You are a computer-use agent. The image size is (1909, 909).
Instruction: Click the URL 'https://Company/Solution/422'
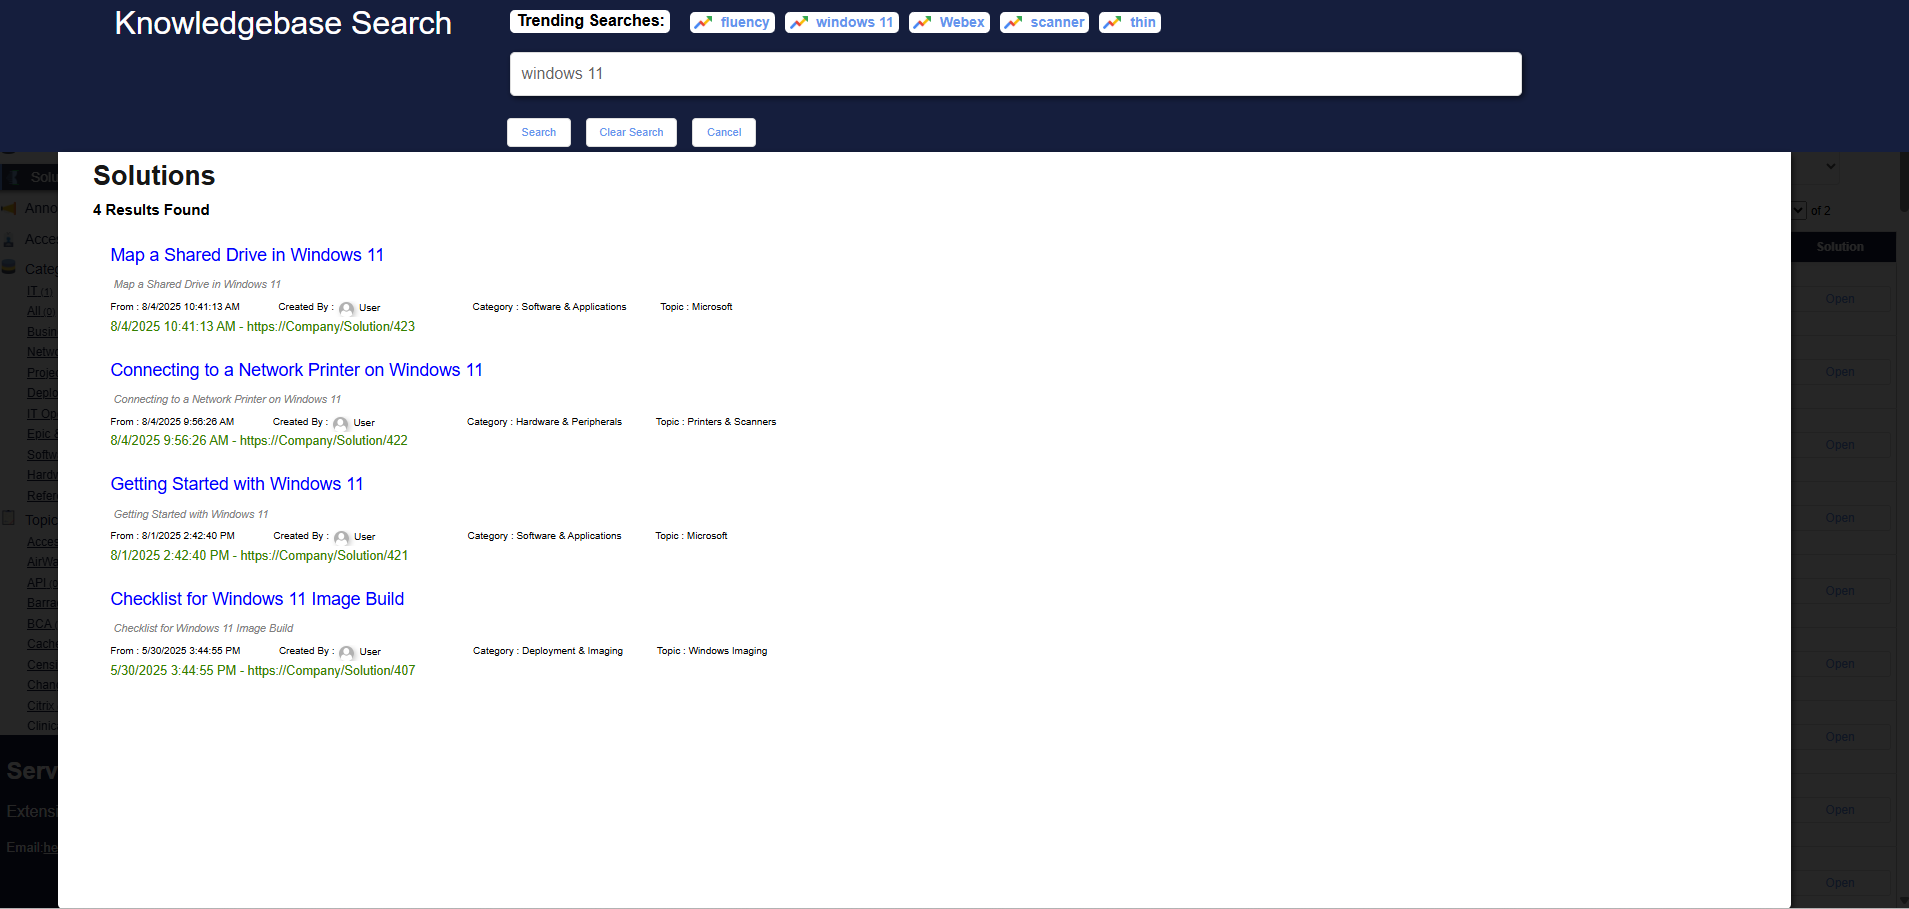tap(324, 441)
